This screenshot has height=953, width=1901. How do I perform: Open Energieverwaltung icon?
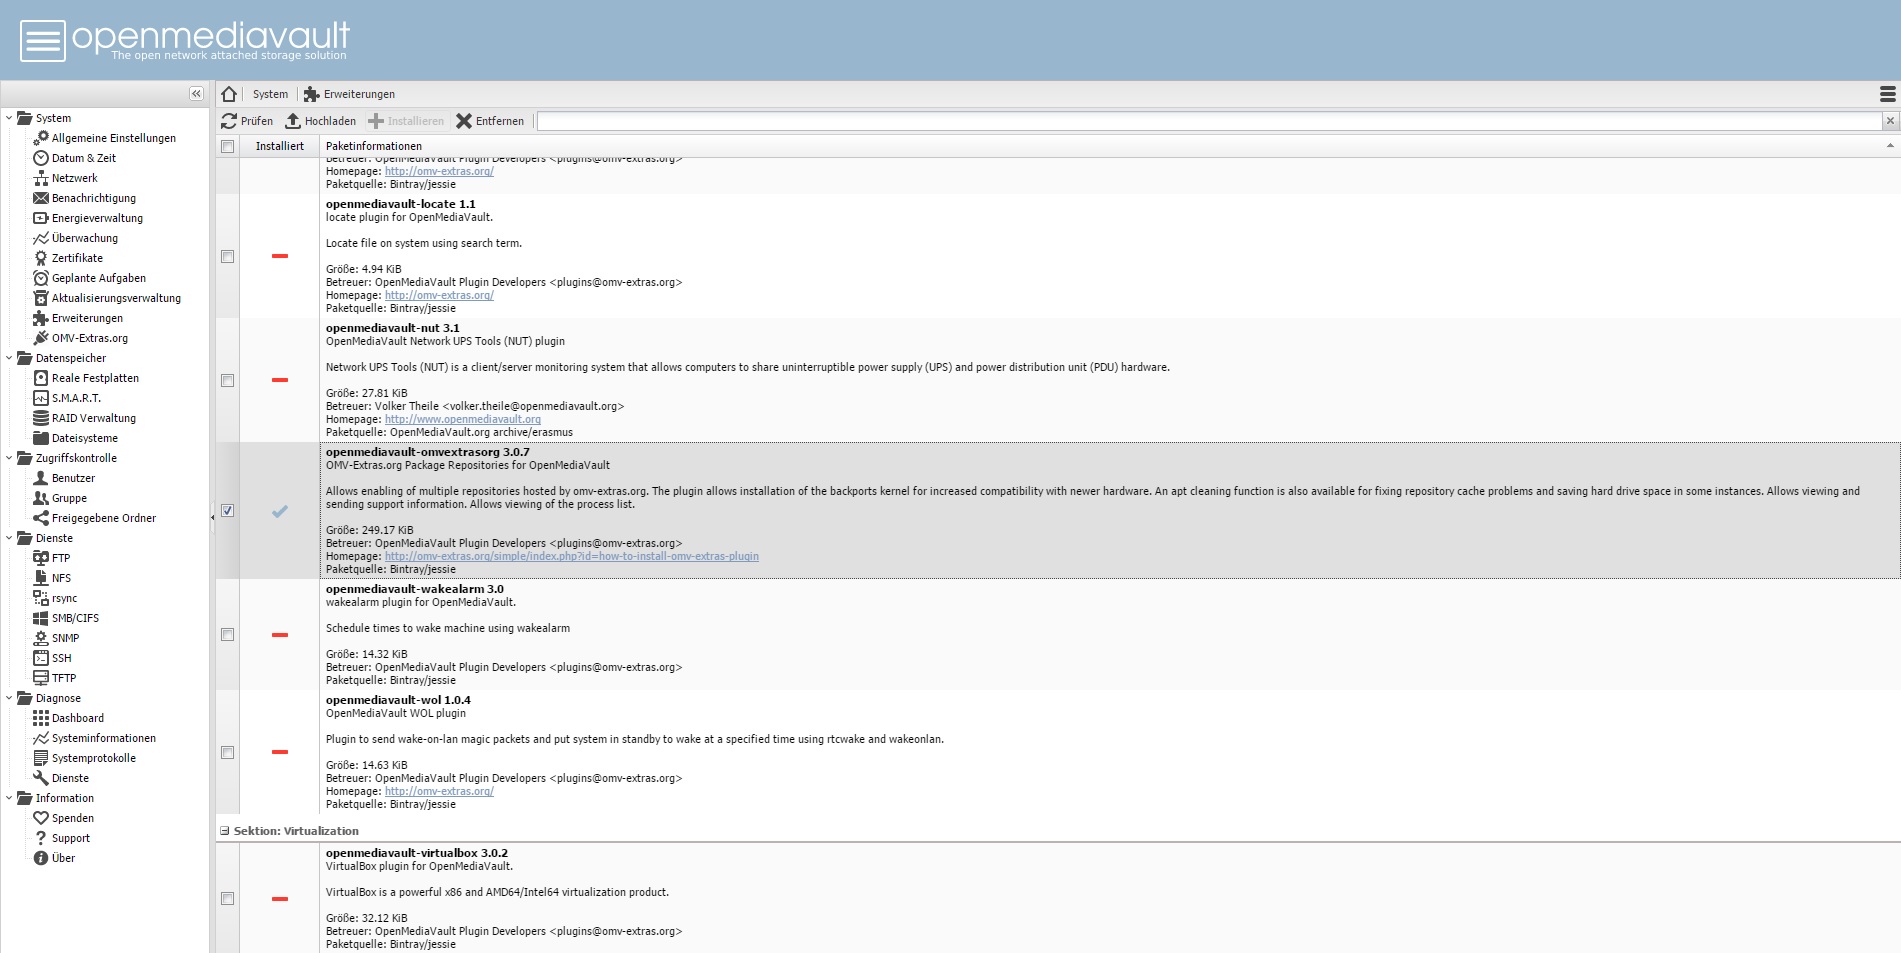point(41,218)
